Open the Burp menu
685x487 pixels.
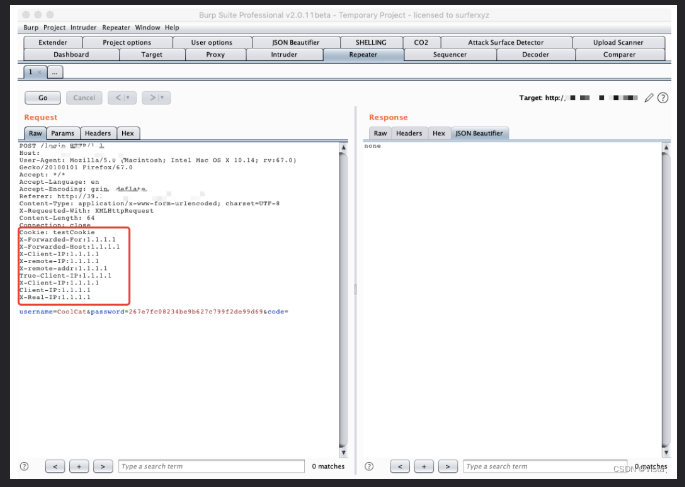tap(31, 28)
